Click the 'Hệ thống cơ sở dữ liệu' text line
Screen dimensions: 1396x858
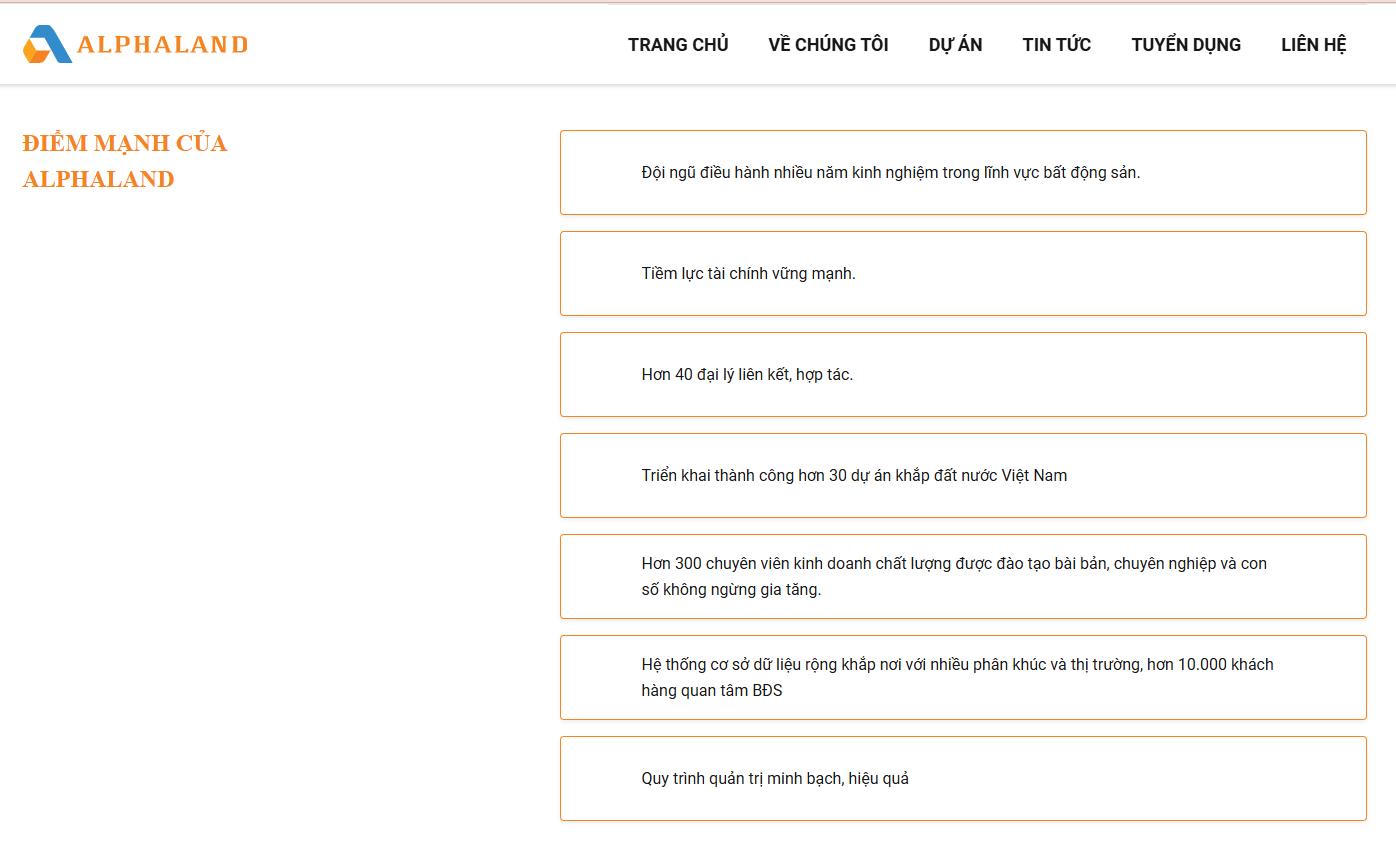click(957, 664)
